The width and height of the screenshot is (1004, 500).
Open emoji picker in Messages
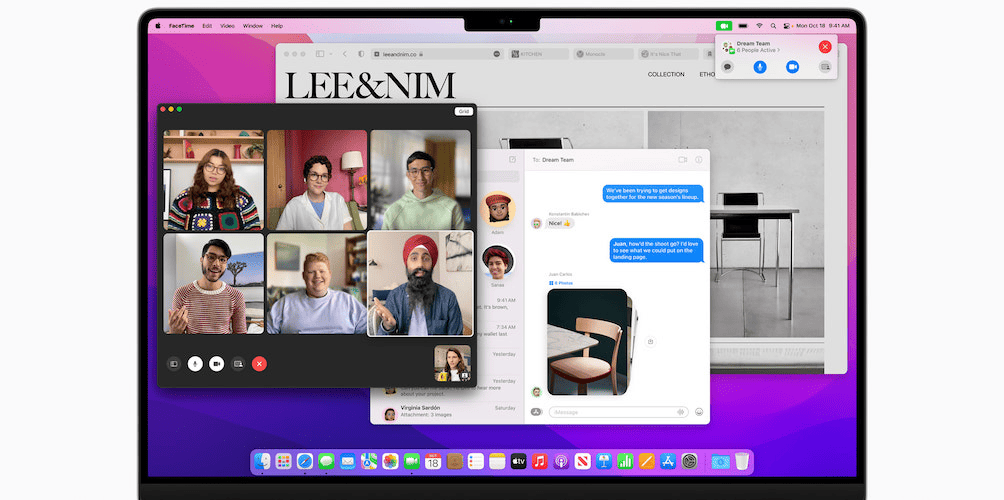699,412
